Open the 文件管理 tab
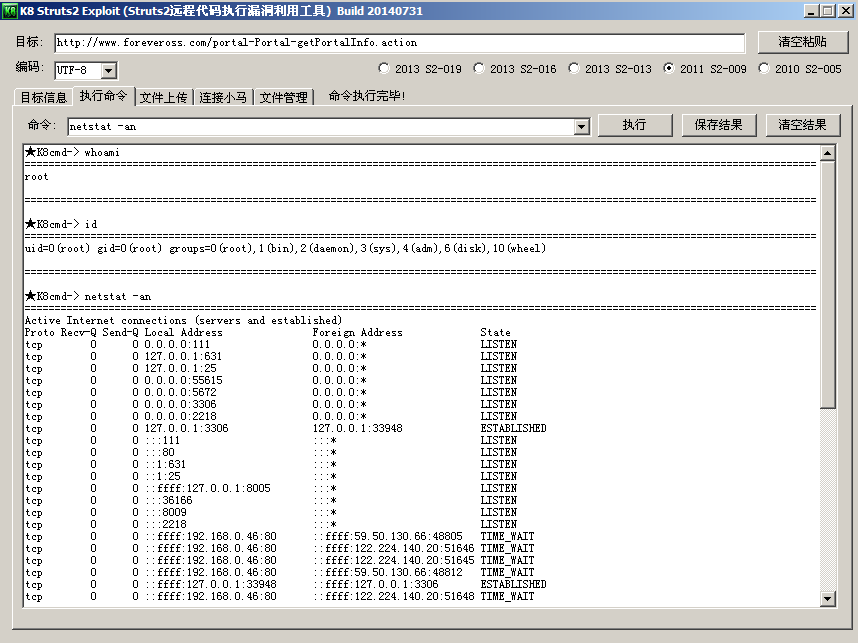Screen dimensions: 858x643 pos(283,97)
